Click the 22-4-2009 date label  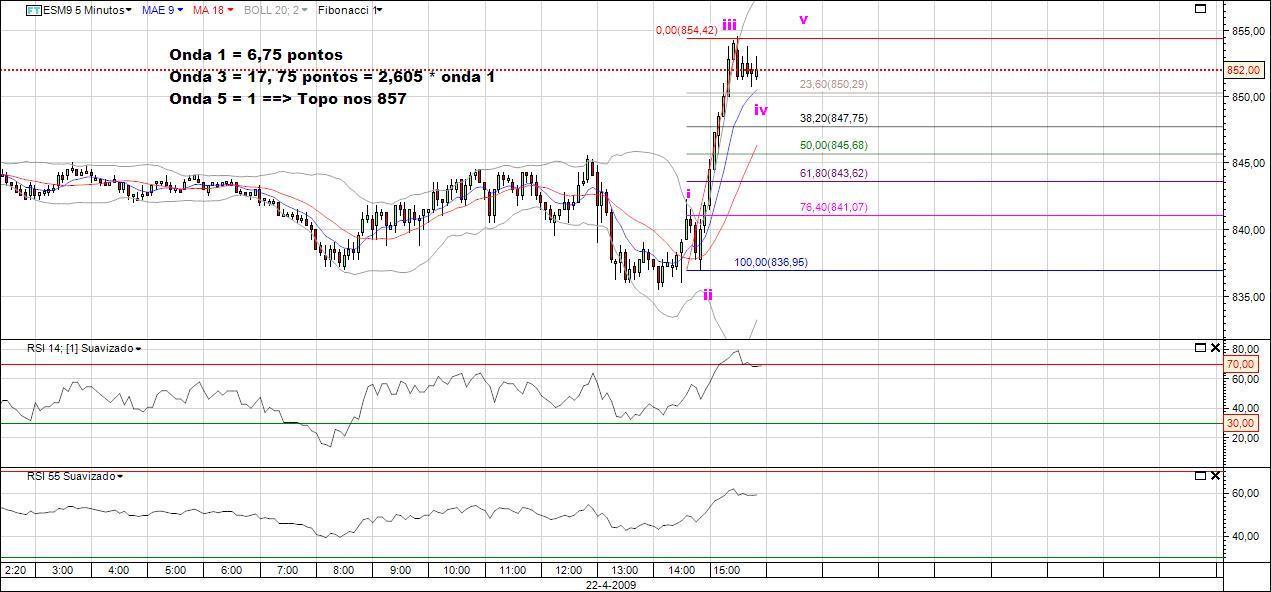(x=610, y=585)
